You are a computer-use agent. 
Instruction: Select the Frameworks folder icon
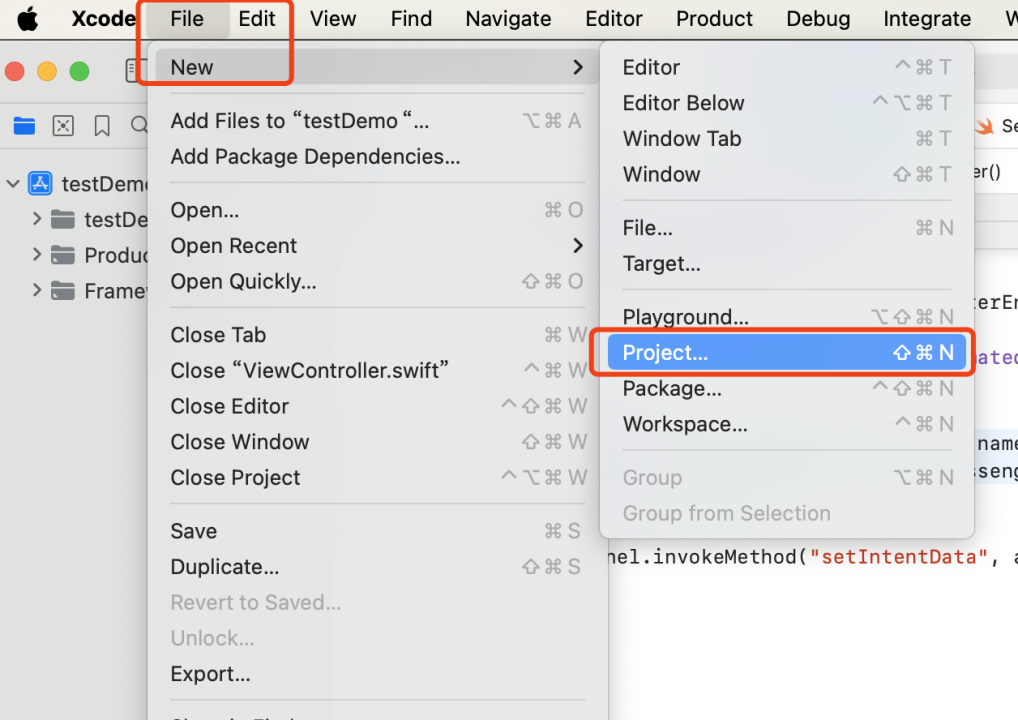coord(63,291)
